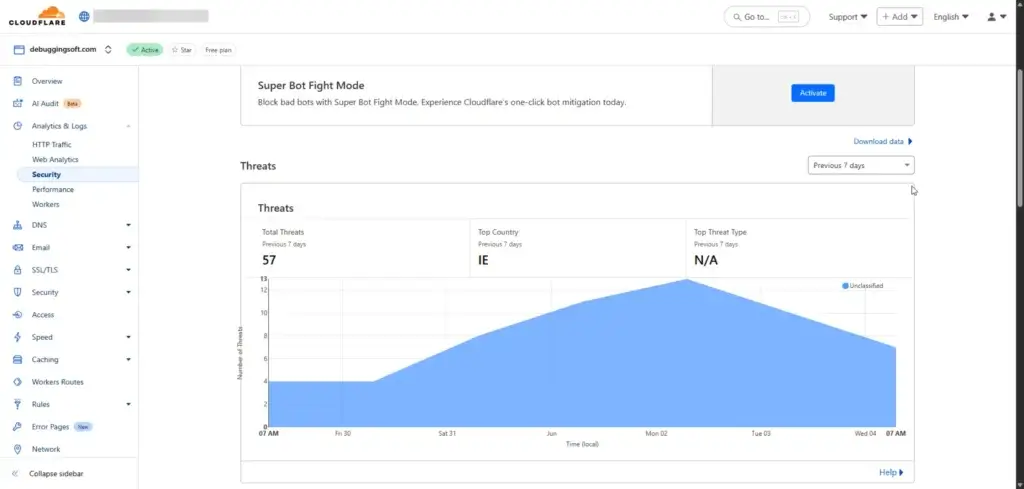
Task: Click the Mon 02 label on chart axis
Action: [655, 433]
